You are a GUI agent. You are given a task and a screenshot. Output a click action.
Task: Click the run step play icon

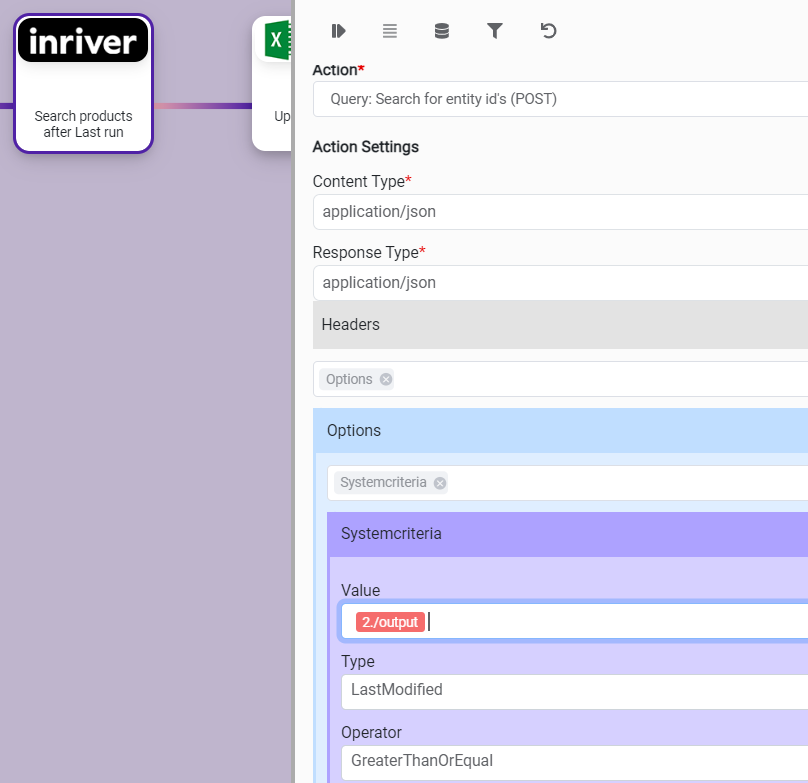[338, 31]
